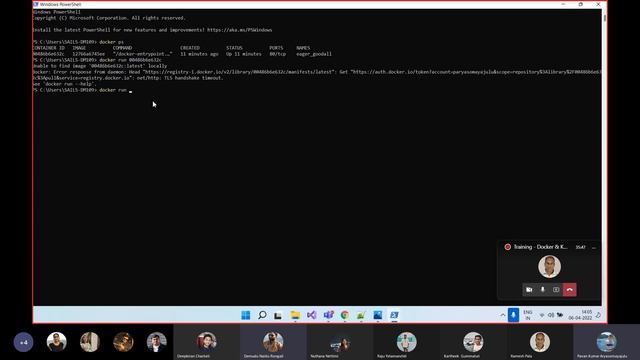Show hidden system tray icons
640x360 pixels.
coord(502,315)
